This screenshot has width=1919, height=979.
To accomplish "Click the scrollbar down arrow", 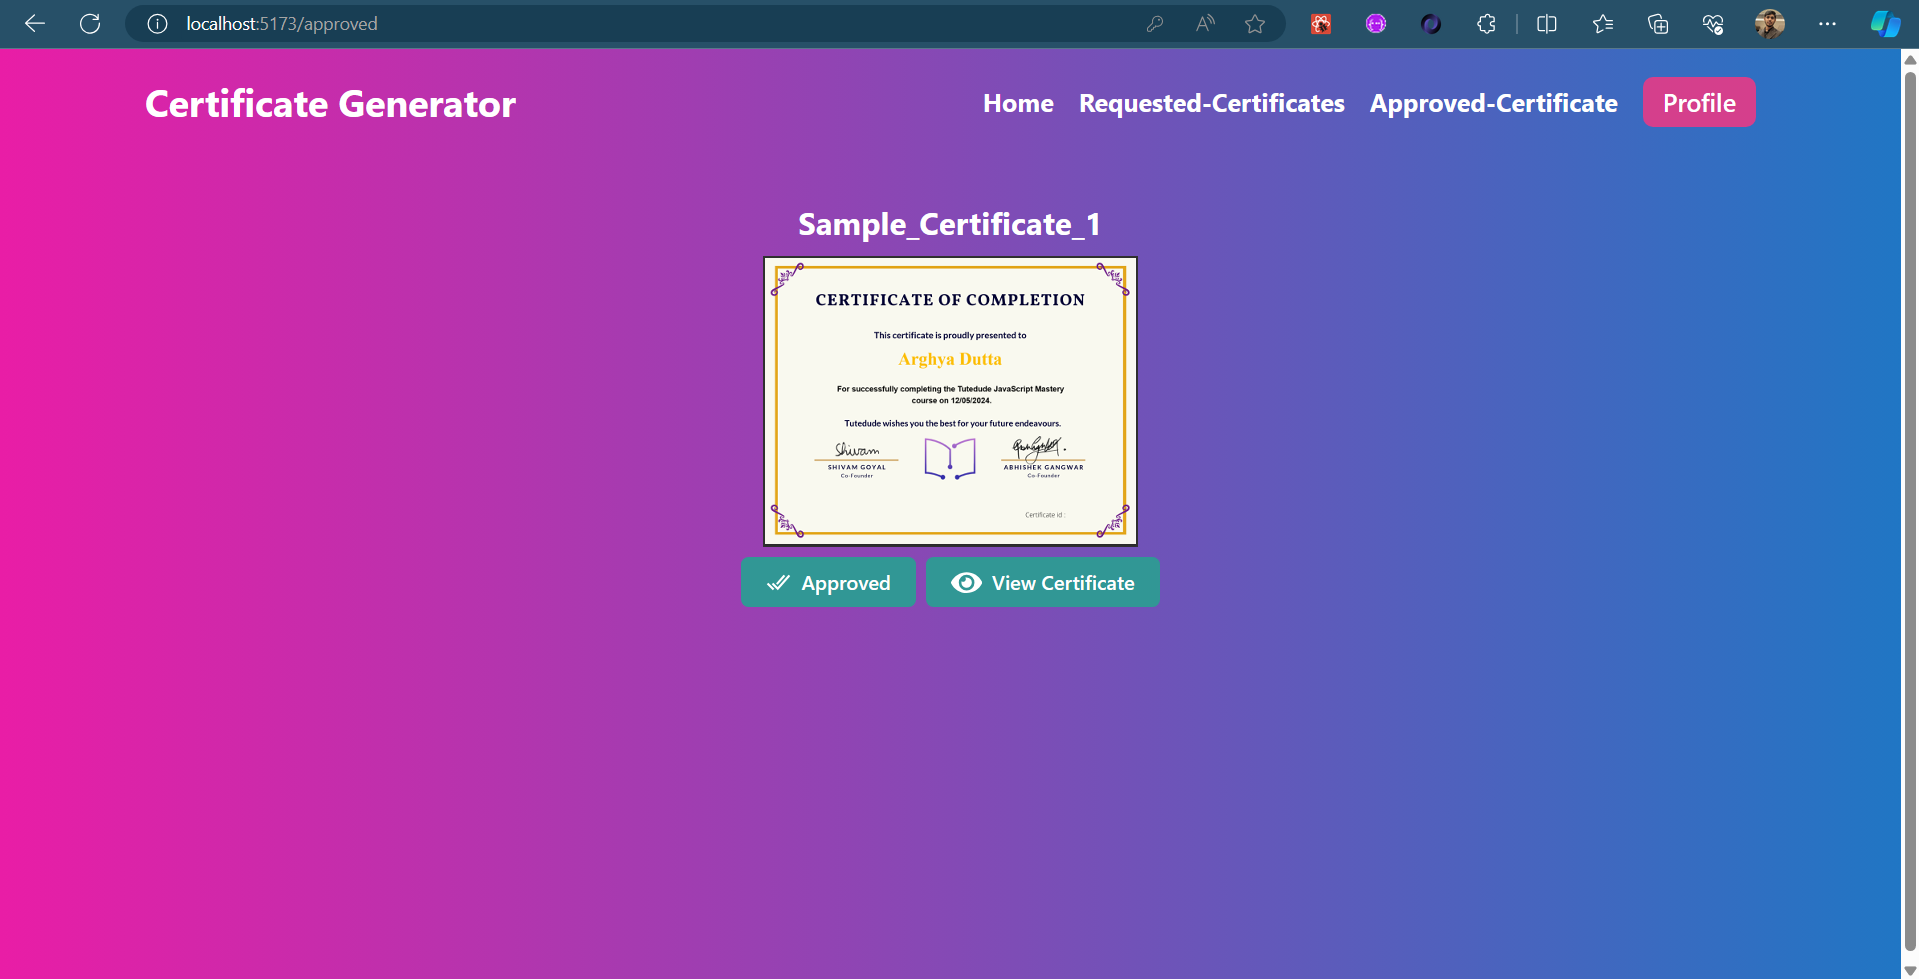I will pos(1910,970).
